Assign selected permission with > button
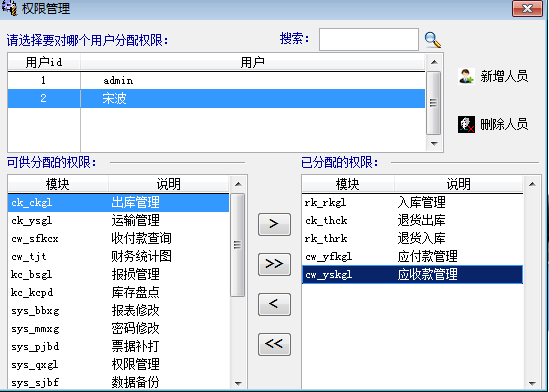549x392 pixels. pos(274,224)
